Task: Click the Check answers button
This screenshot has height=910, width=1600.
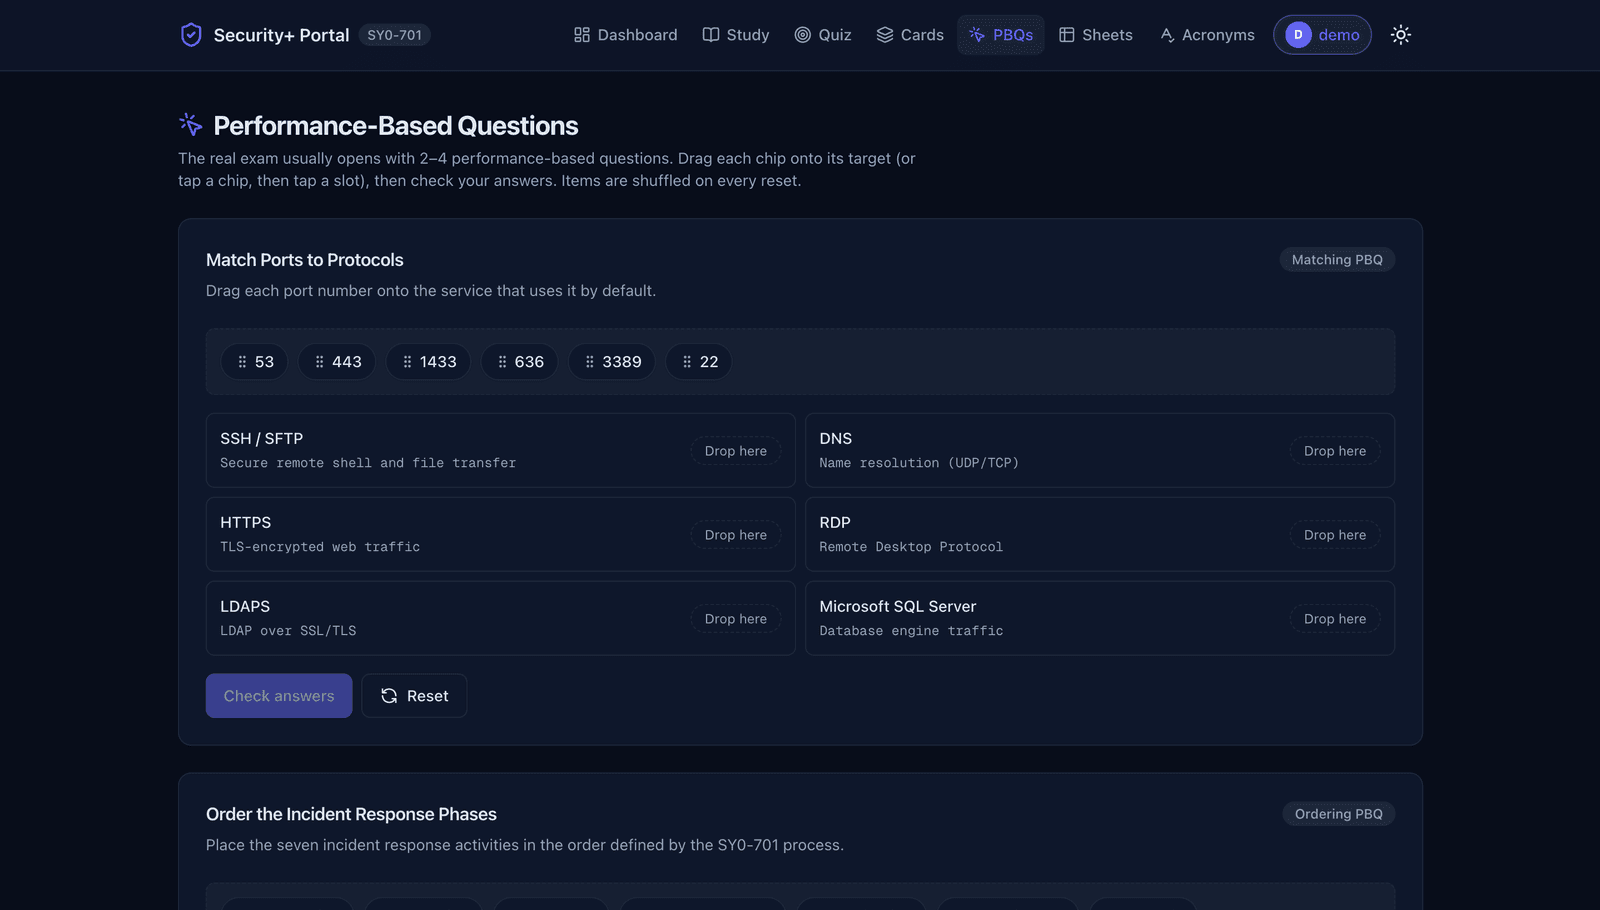Action: click(x=279, y=696)
